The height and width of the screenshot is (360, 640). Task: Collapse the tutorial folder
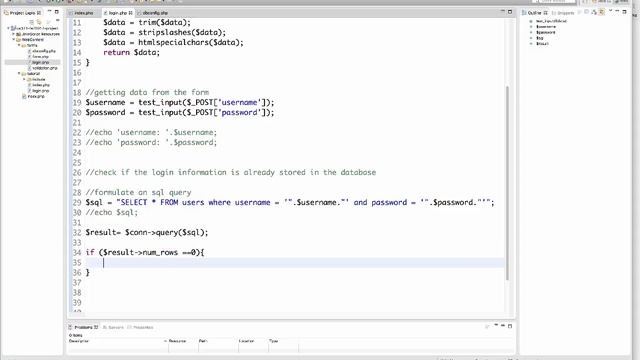[x=19, y=74]
